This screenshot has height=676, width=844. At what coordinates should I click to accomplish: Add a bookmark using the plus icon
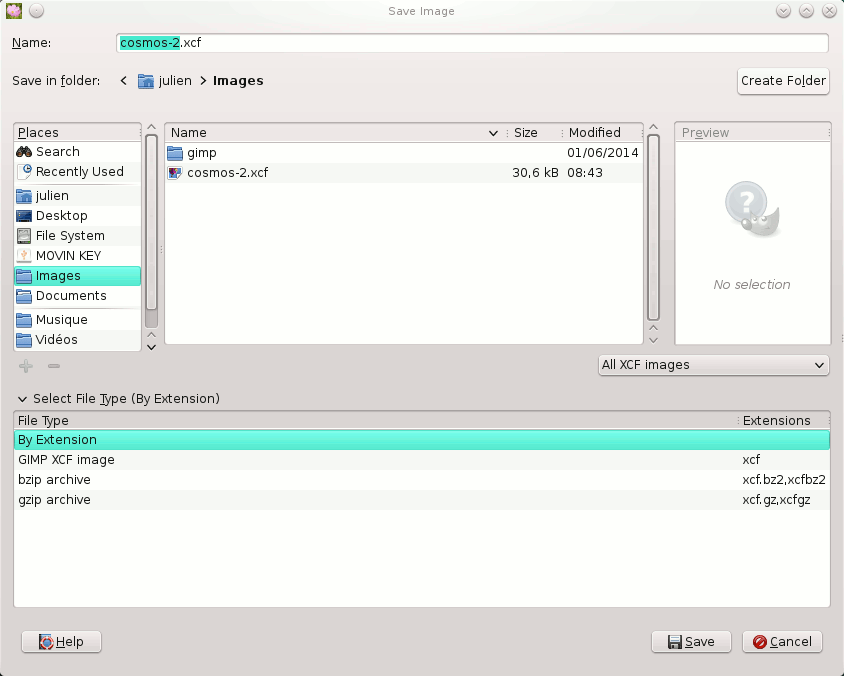pos(25,365)
